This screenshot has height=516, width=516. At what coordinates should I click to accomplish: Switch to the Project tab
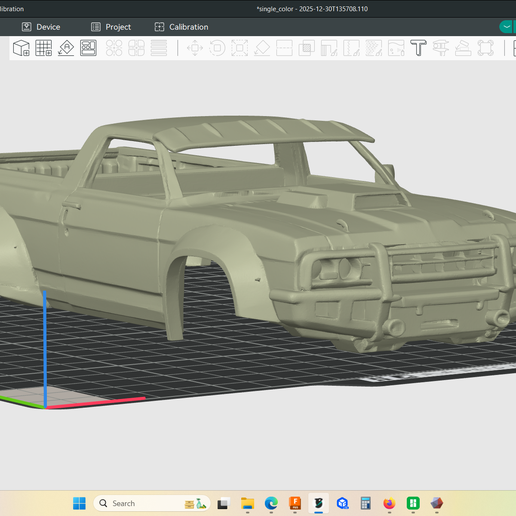(111, 27)
